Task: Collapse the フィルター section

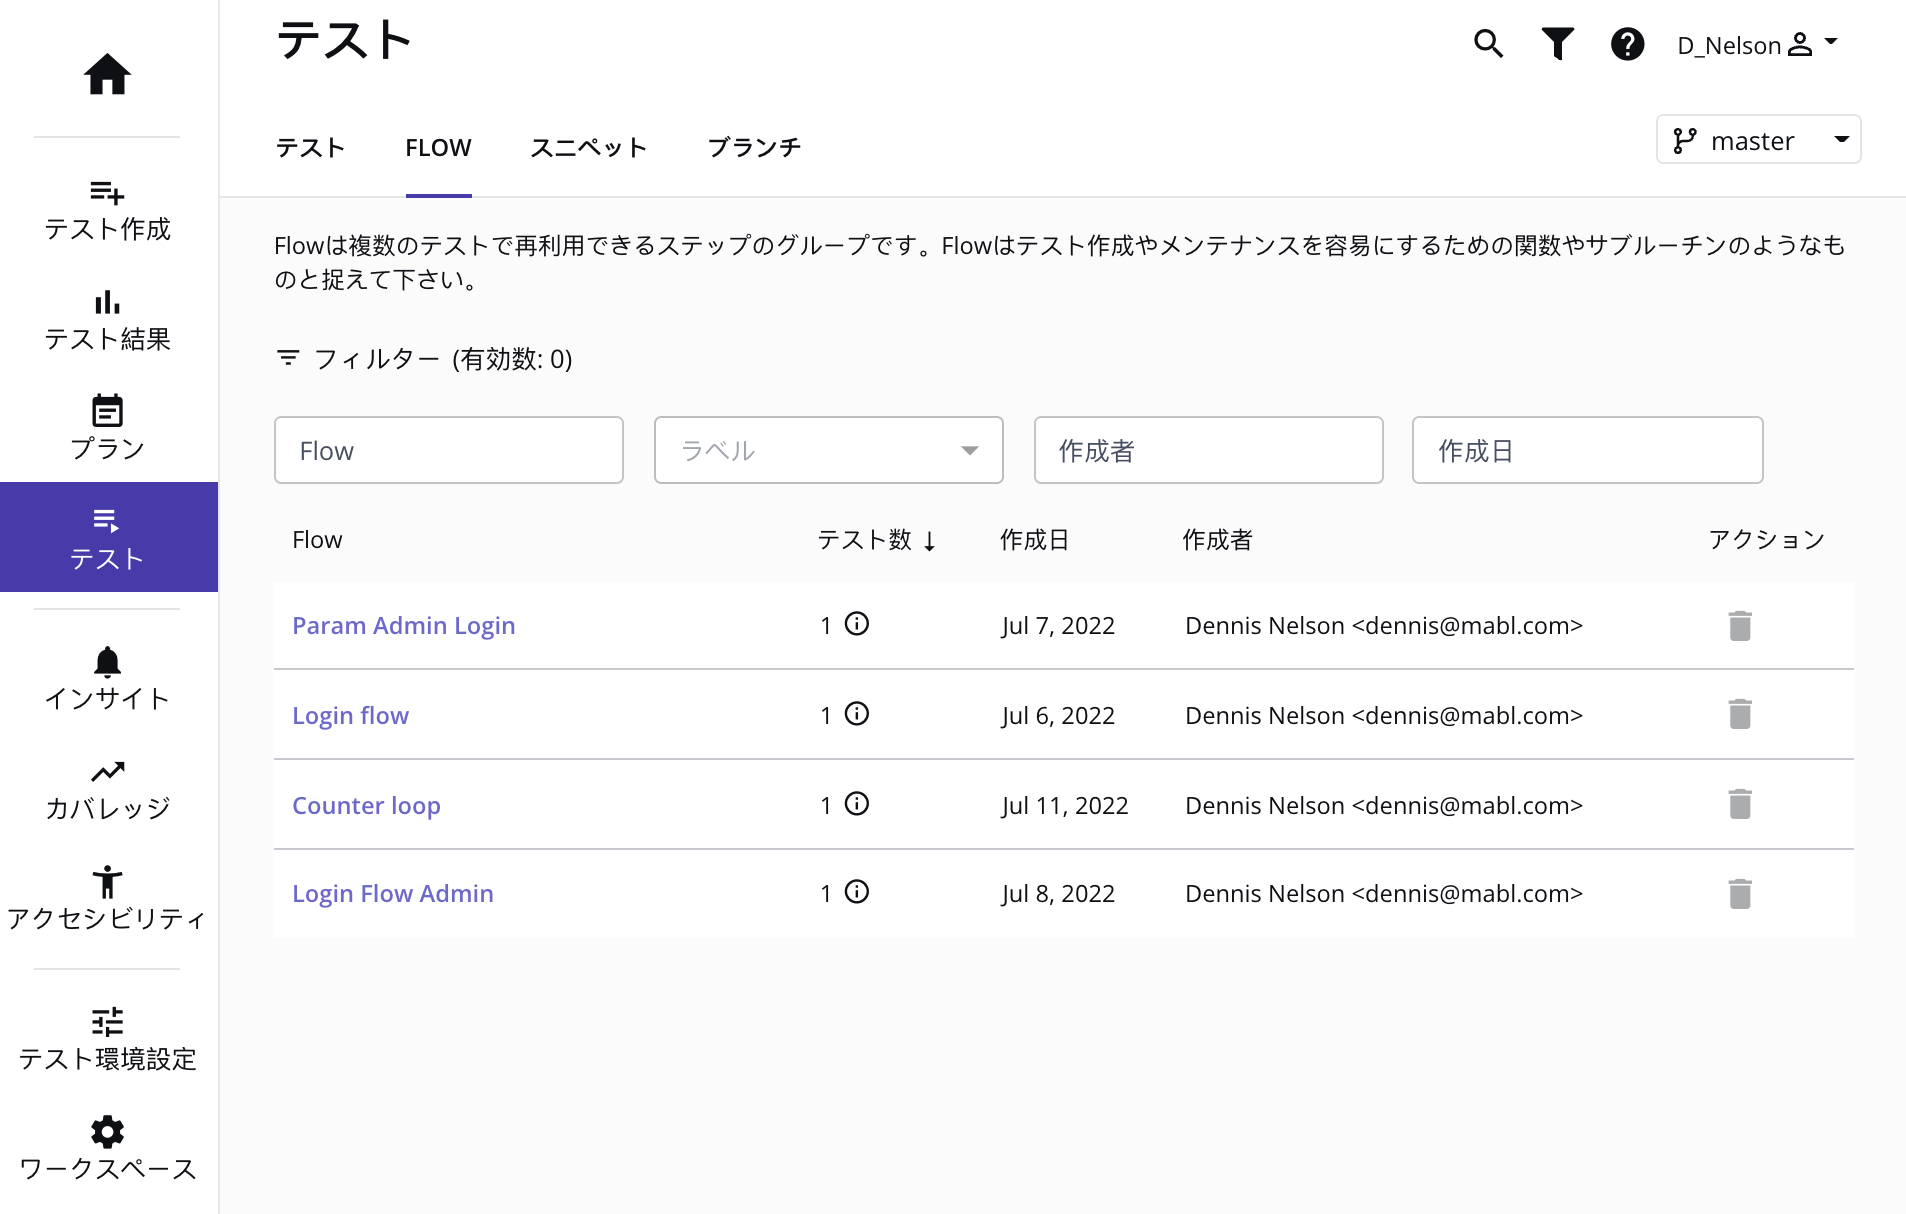Action: (x=423, y=359)
